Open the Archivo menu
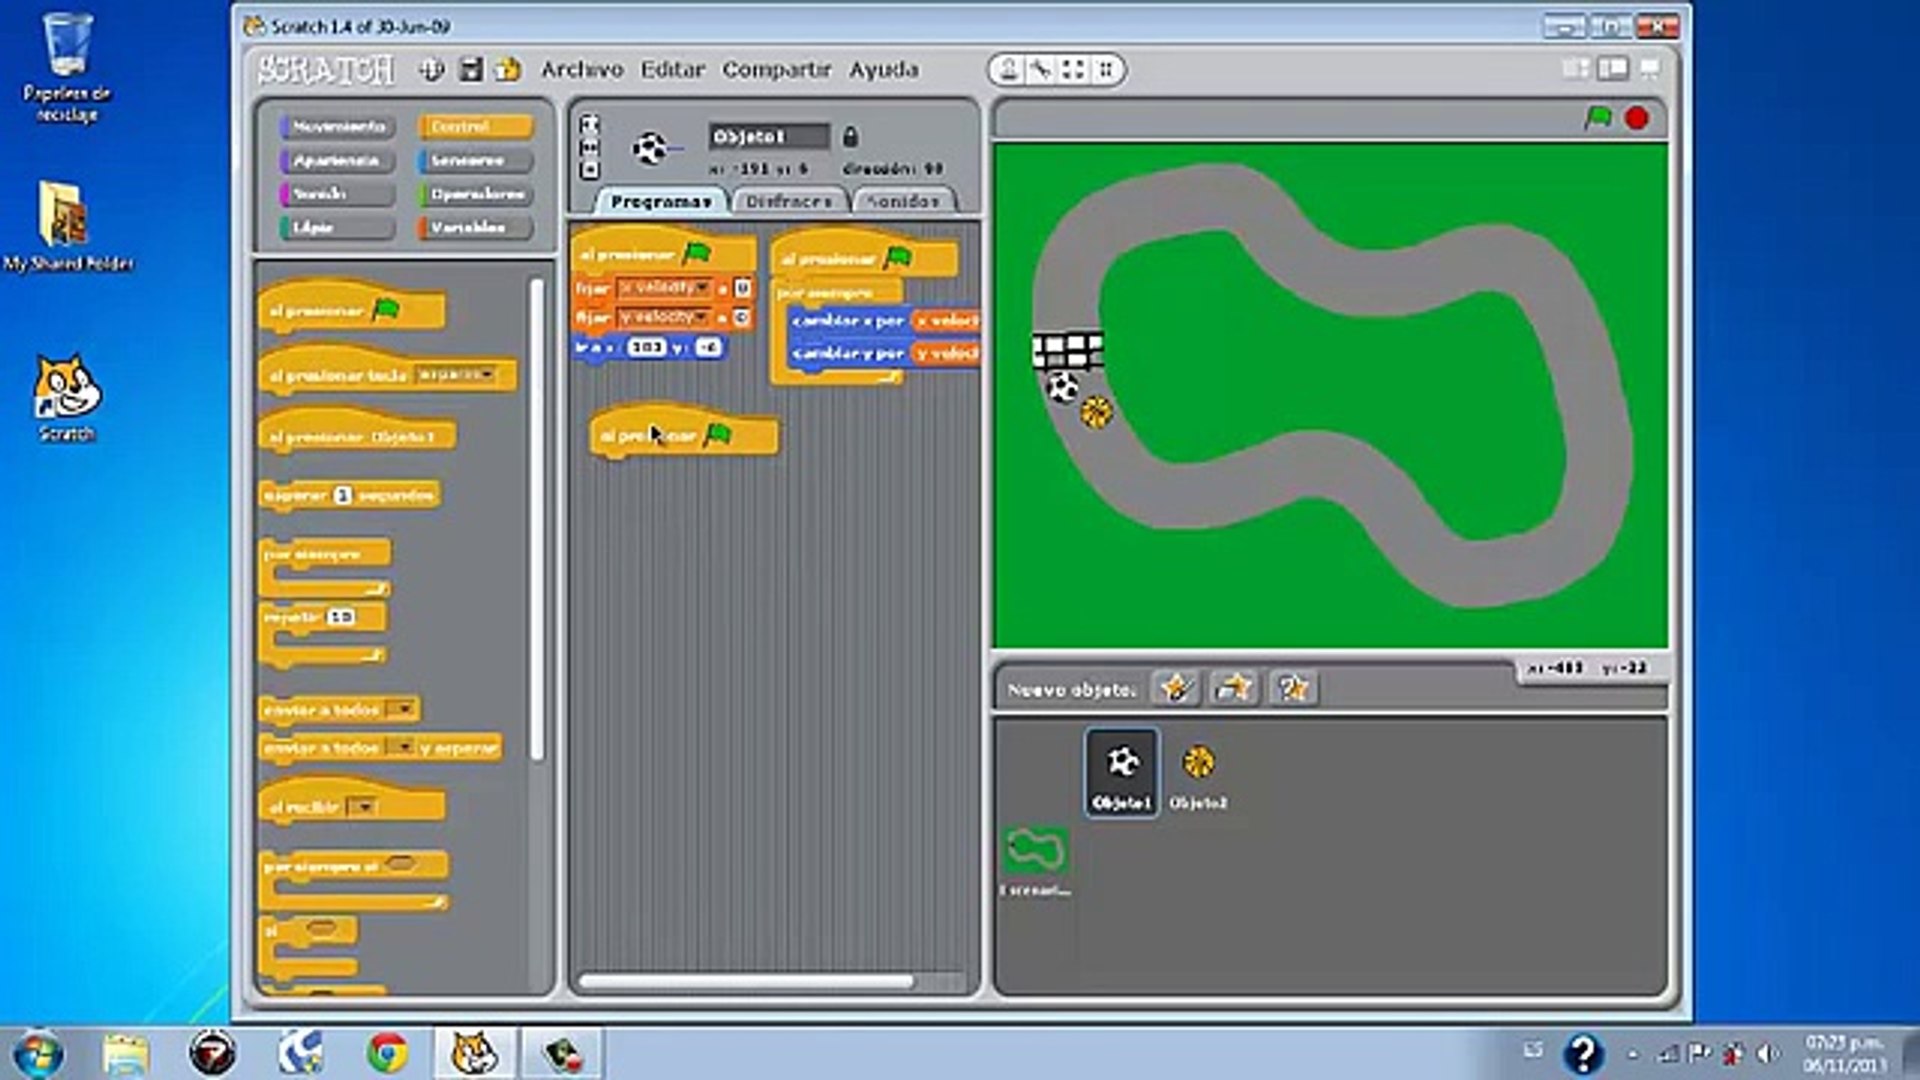The width and height of the screenshot is (1920, 1080). (581, 69)
